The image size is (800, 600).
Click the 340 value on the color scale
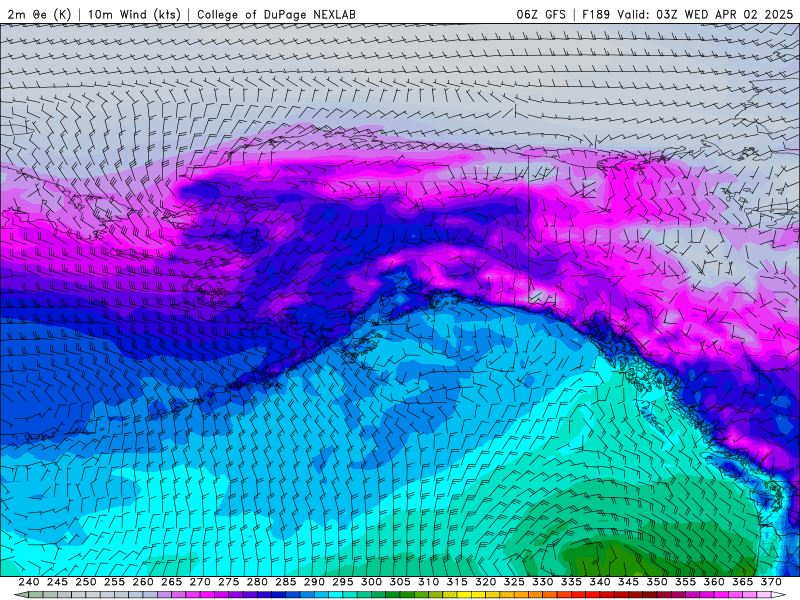coord(600,582)
